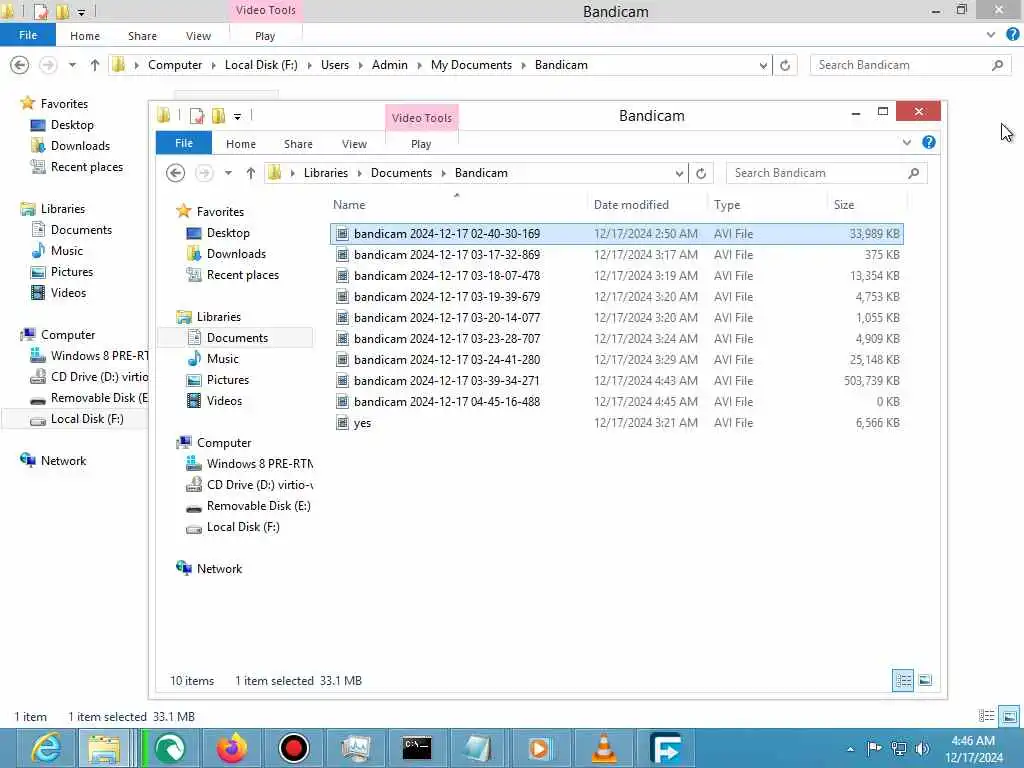Image resolution: width=1024 pixels, height=768 pixels.
Task: Customize Quick Access Toolbar dropdown, front window
Action: 237,117
